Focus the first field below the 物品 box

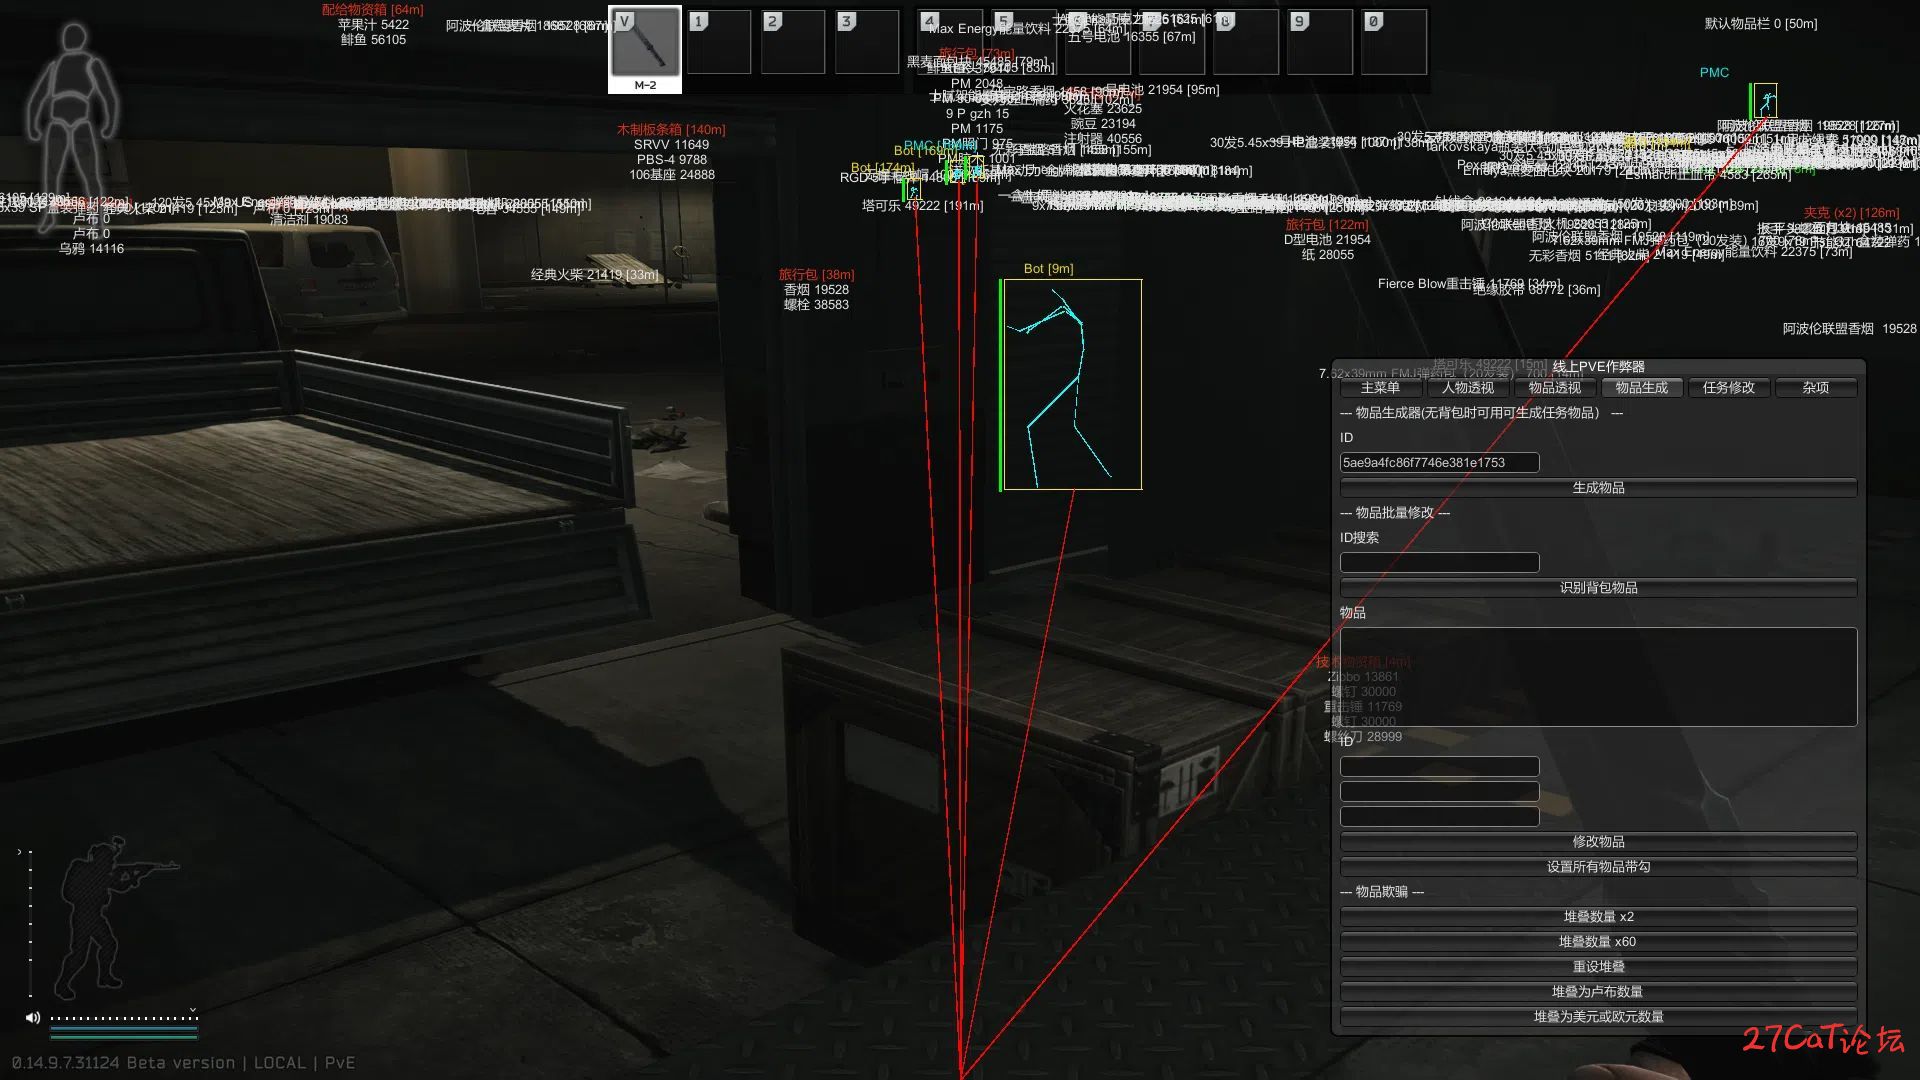[1439, 767]
